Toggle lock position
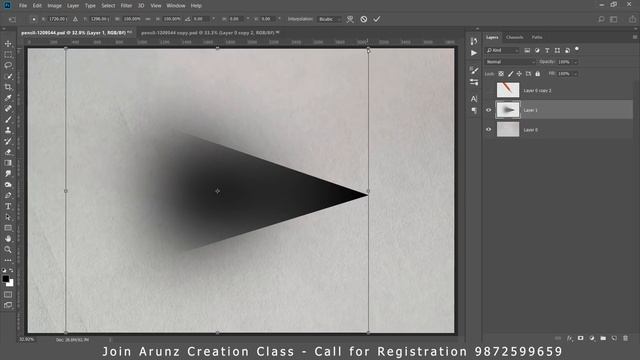 (519, 74)
